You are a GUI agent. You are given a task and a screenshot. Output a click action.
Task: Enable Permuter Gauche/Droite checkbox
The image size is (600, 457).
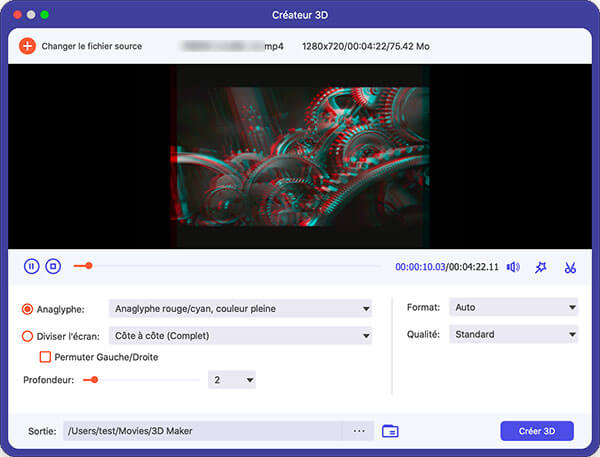tap(45, 357)
